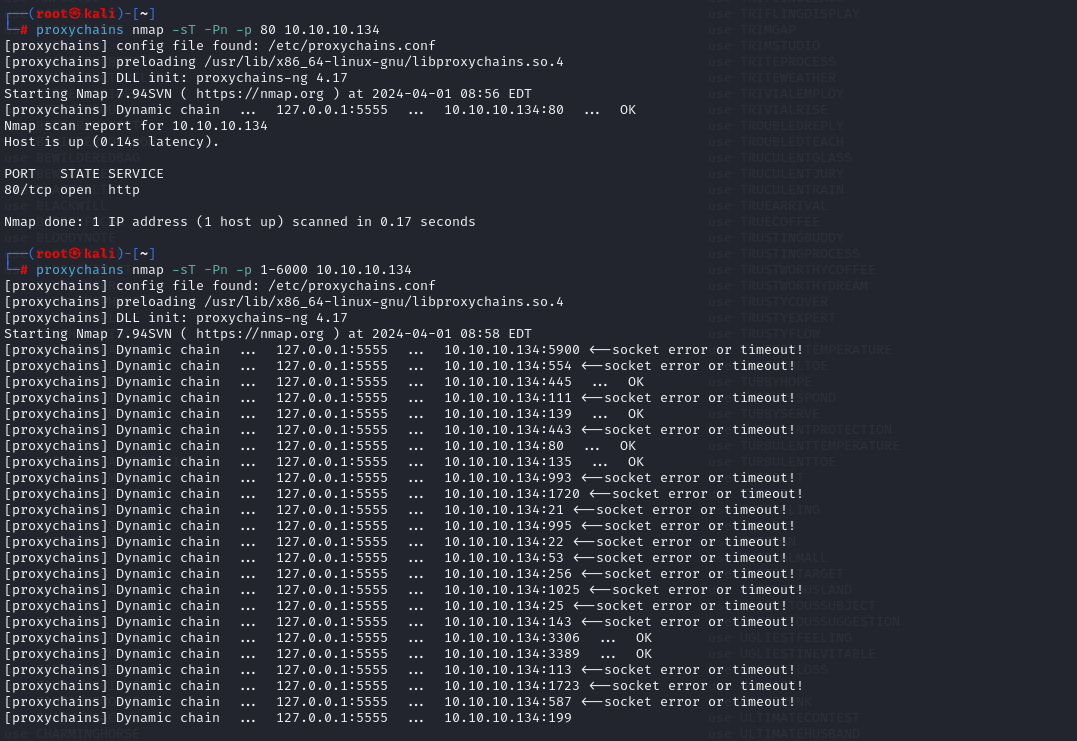Viewport: 1077px width, 741px height.
Task: Click the error arrow on the port 1723 line
Action: click(x=599, y=686)
